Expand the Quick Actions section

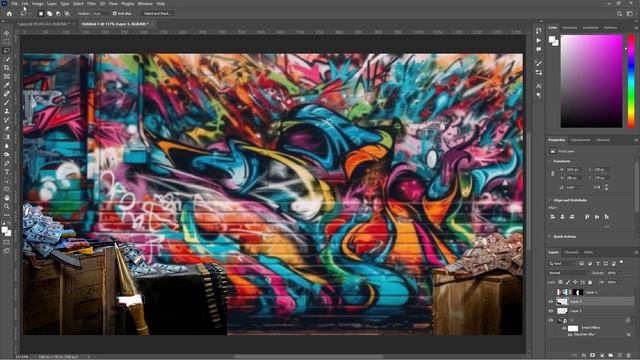[549, 237]
